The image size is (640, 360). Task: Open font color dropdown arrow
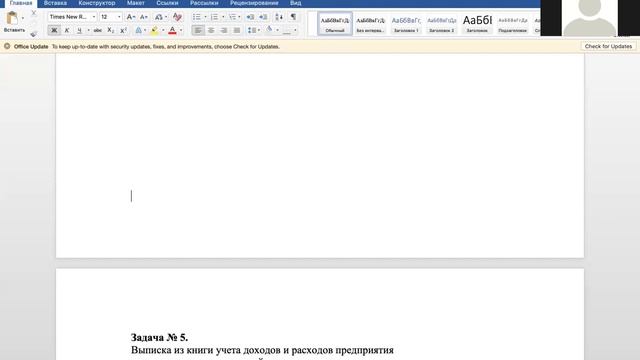pos(181,30)
